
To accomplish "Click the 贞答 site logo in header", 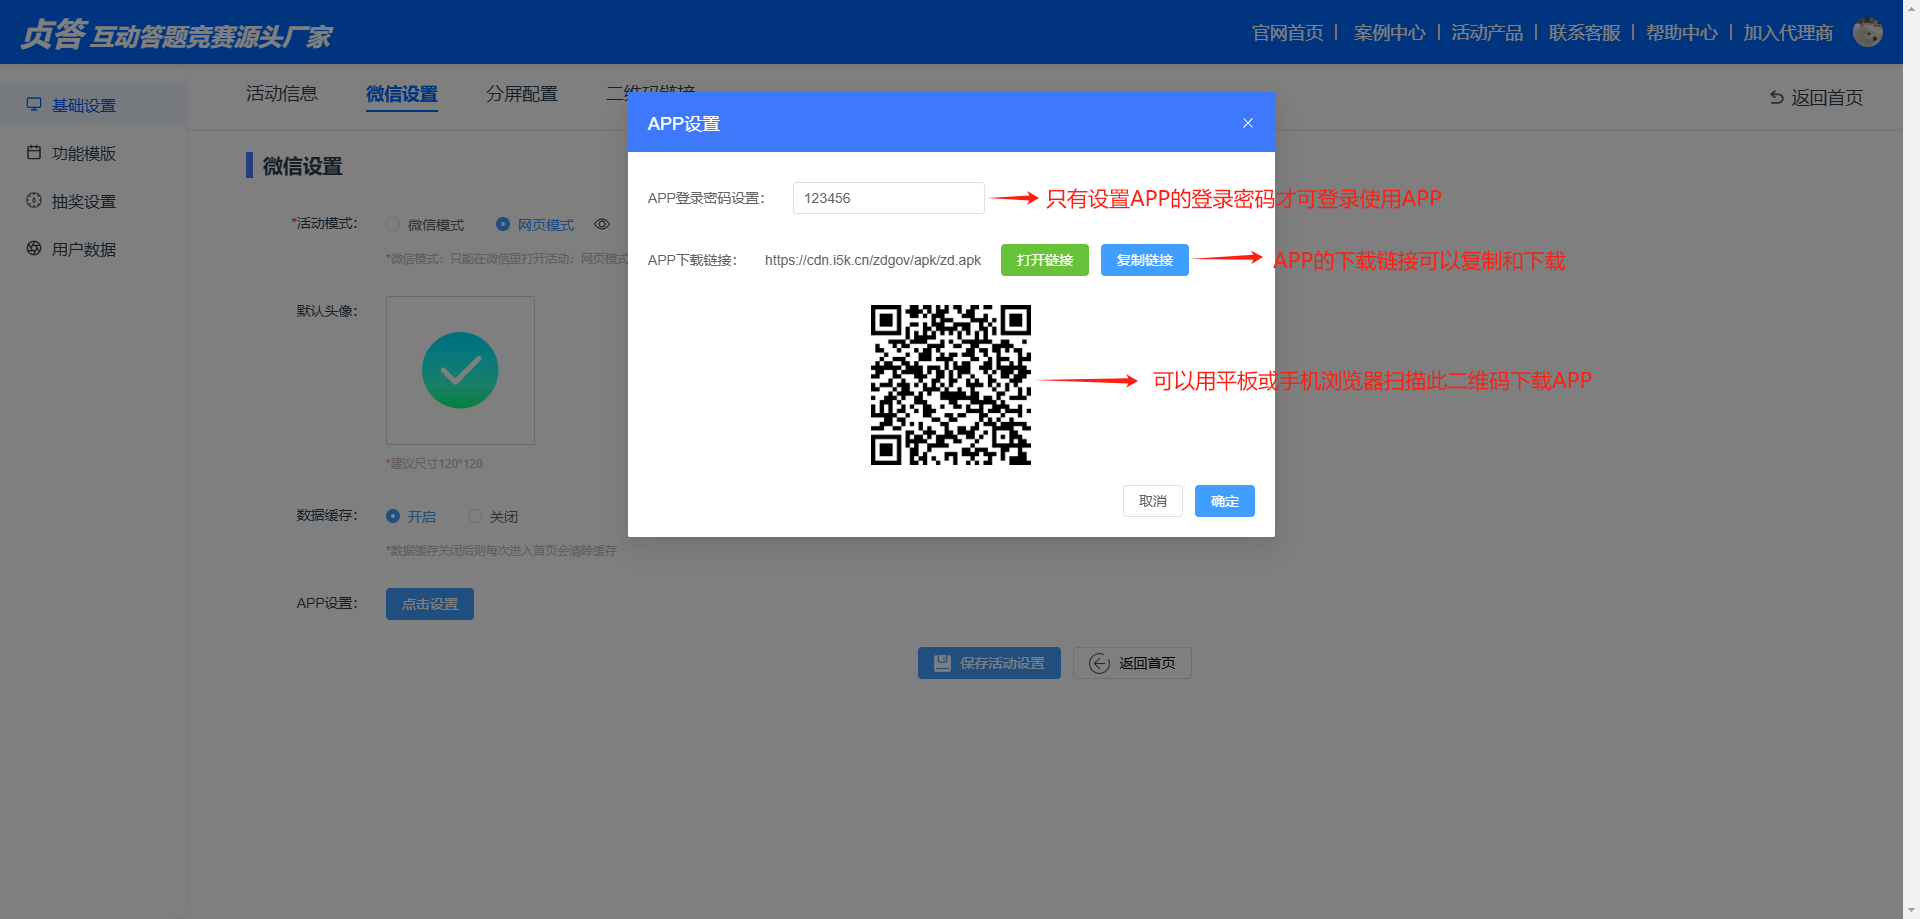I will [x=176, y=34].
